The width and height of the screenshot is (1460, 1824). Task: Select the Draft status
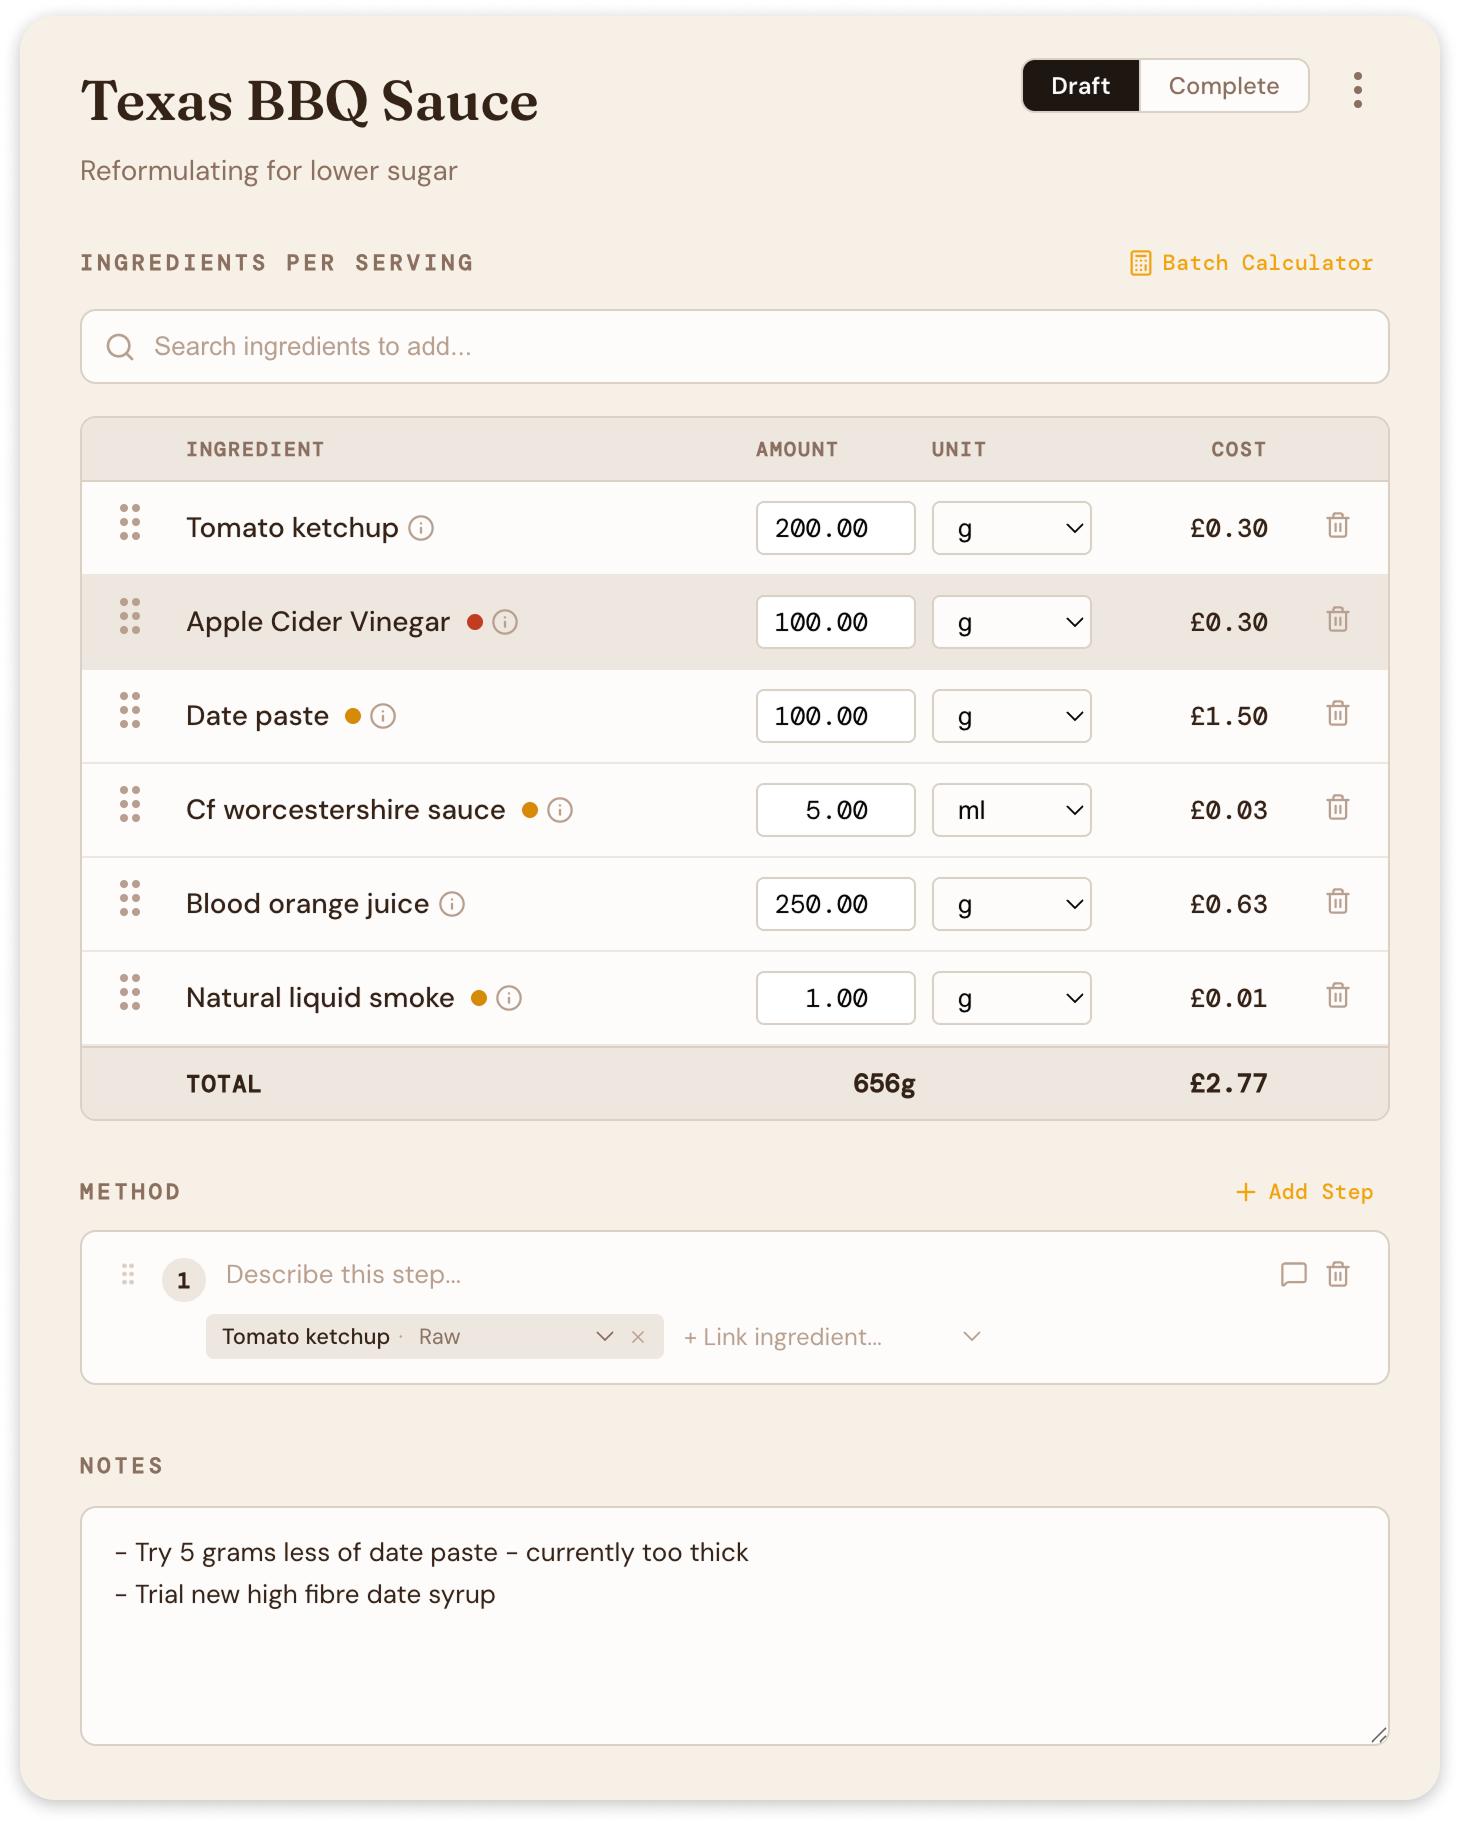1080,86
